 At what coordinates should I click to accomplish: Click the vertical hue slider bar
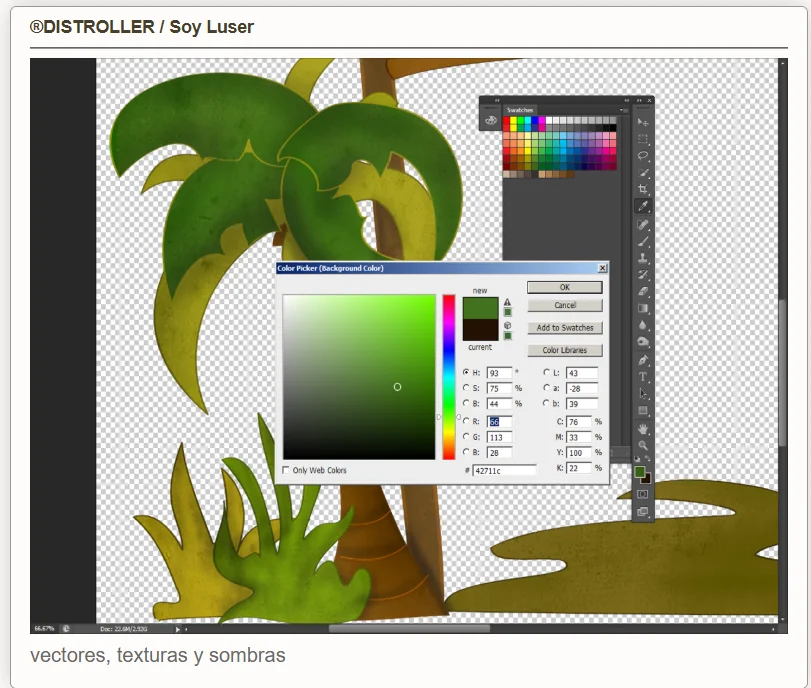pos(449,377)
